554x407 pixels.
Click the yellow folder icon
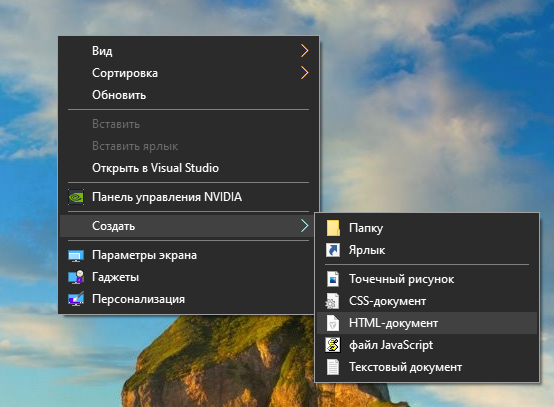tap(333, 228)
